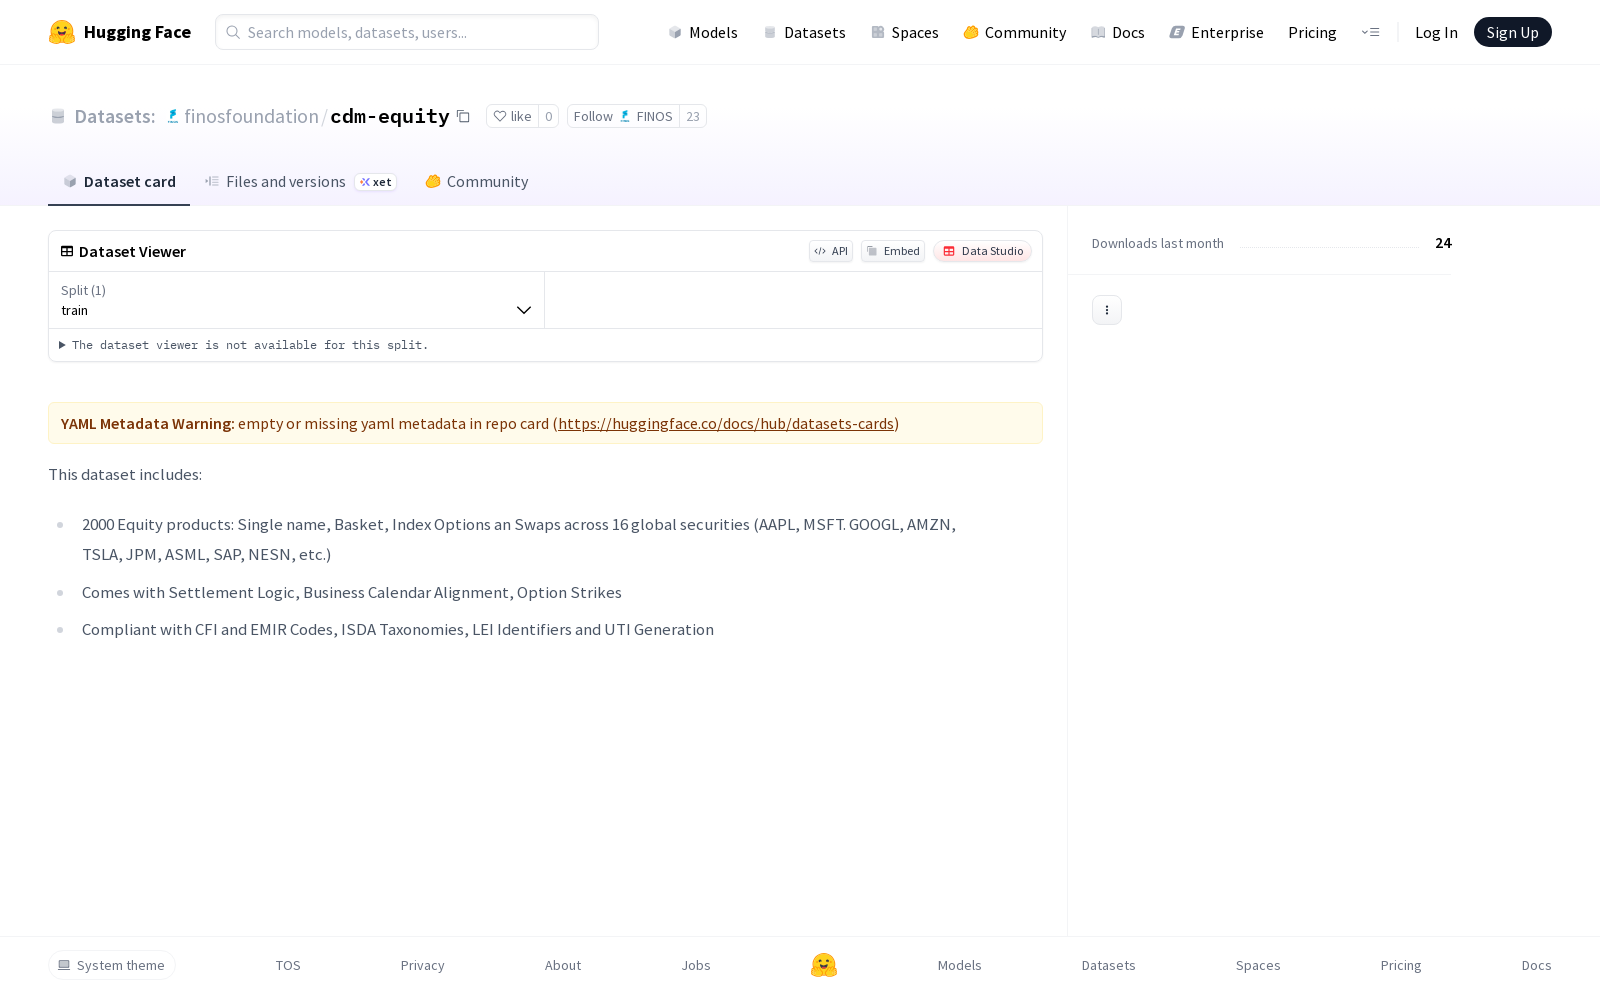Open Datasets footer link
The height and width of the screenshot is (1000, 1600).
pos(1108,965)
